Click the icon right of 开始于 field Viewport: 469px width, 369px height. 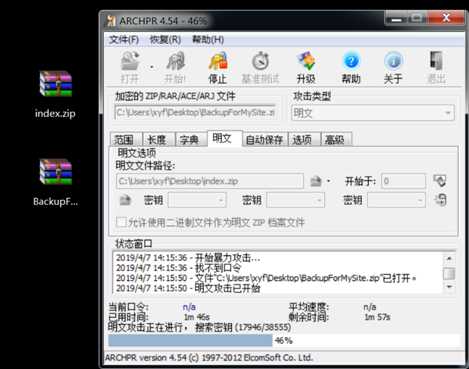440,181
